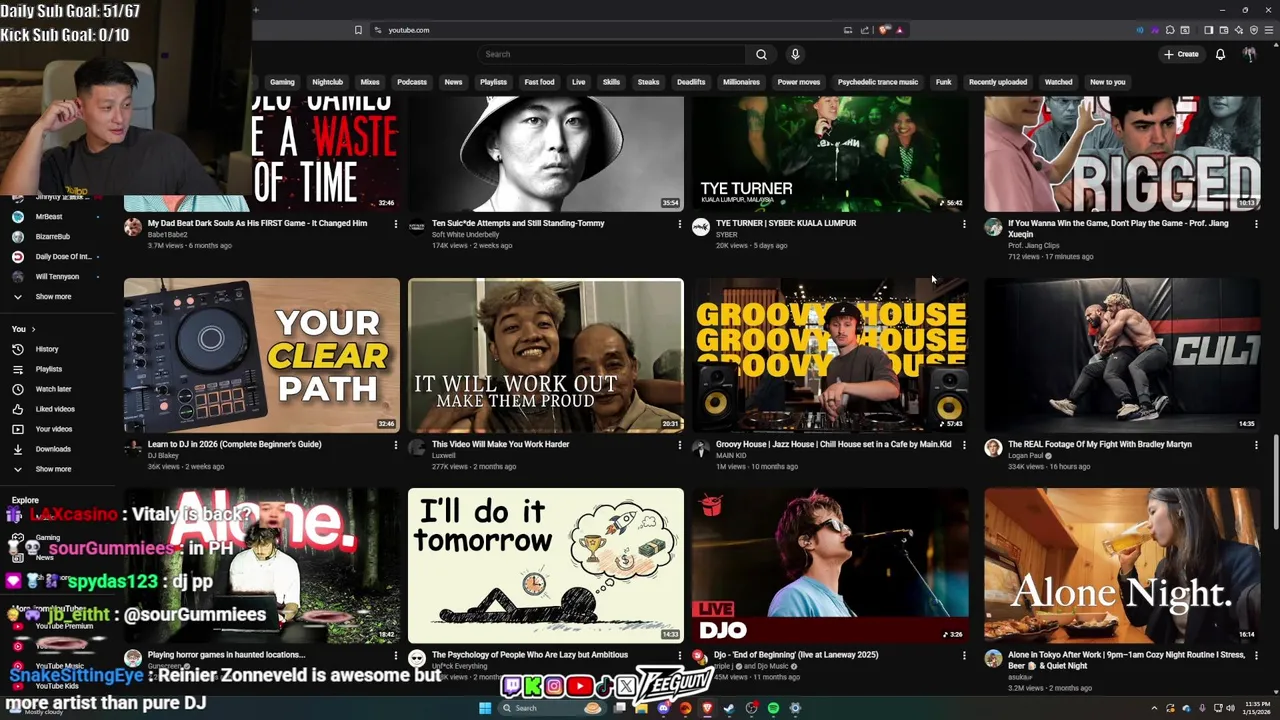
Task: Open Djo End of Beginning video title
Action: [x=796, y=655]
